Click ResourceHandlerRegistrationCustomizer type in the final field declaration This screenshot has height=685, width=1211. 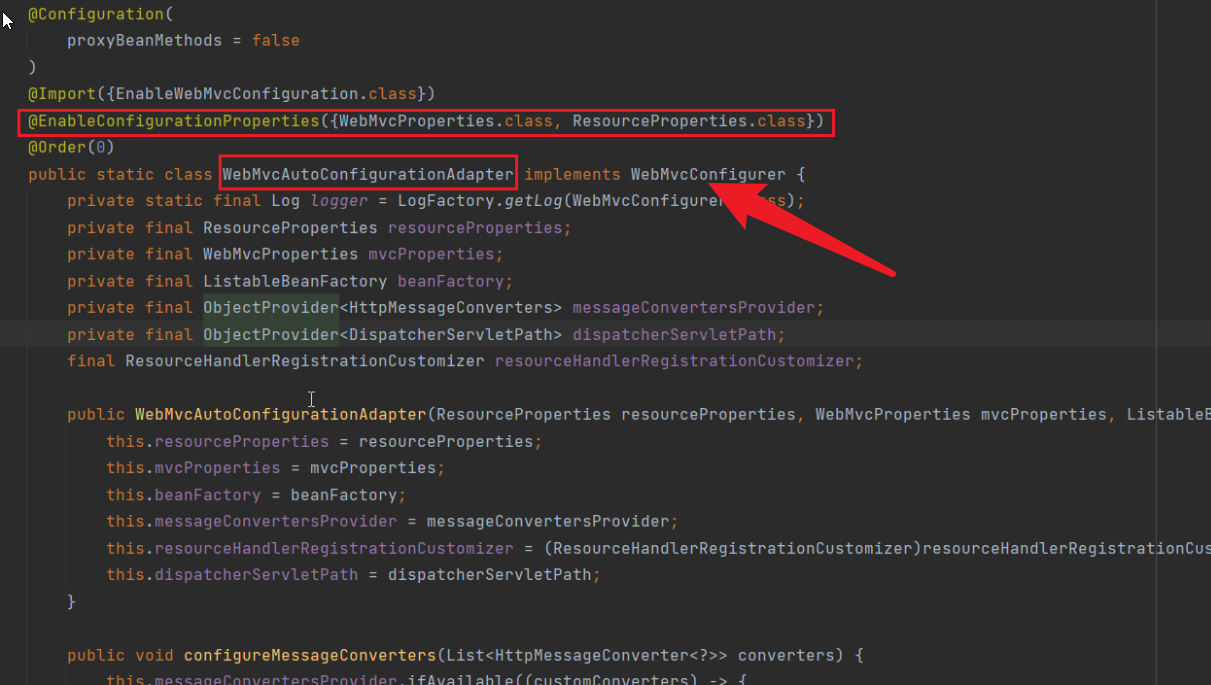(305, 361)
